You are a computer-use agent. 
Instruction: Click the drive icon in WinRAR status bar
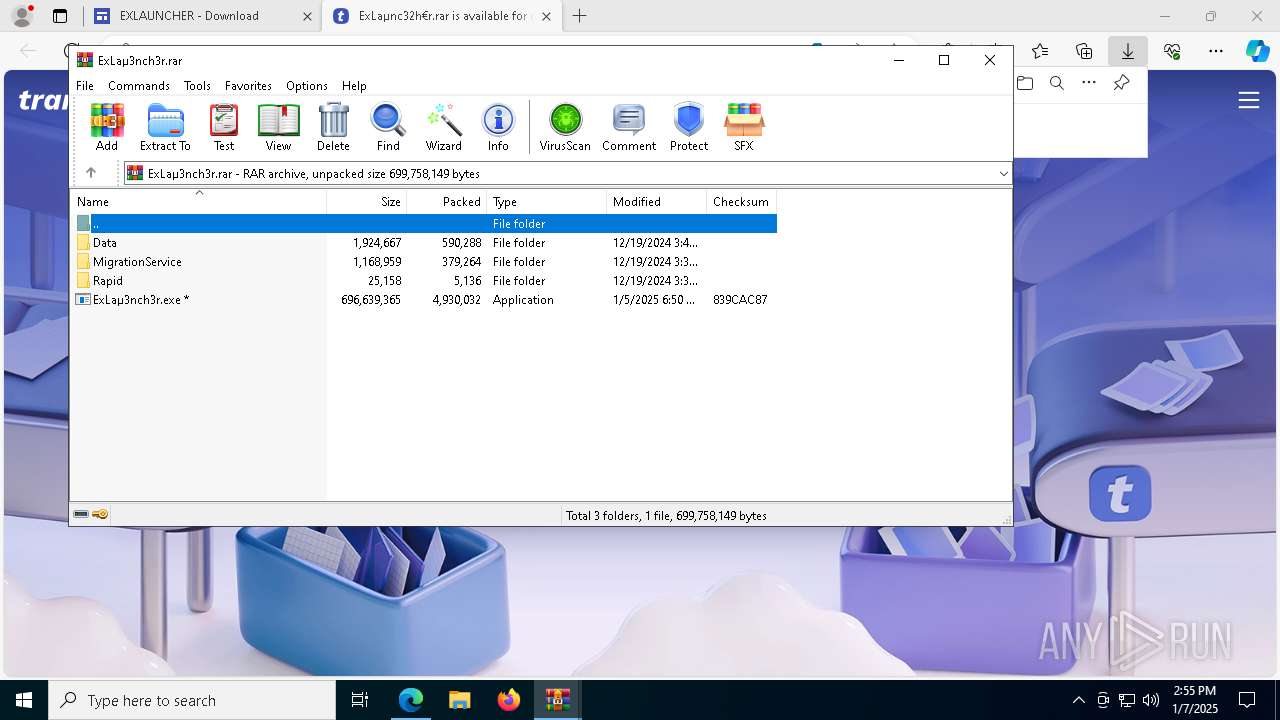pyautogui.click(x=81, y=514)
